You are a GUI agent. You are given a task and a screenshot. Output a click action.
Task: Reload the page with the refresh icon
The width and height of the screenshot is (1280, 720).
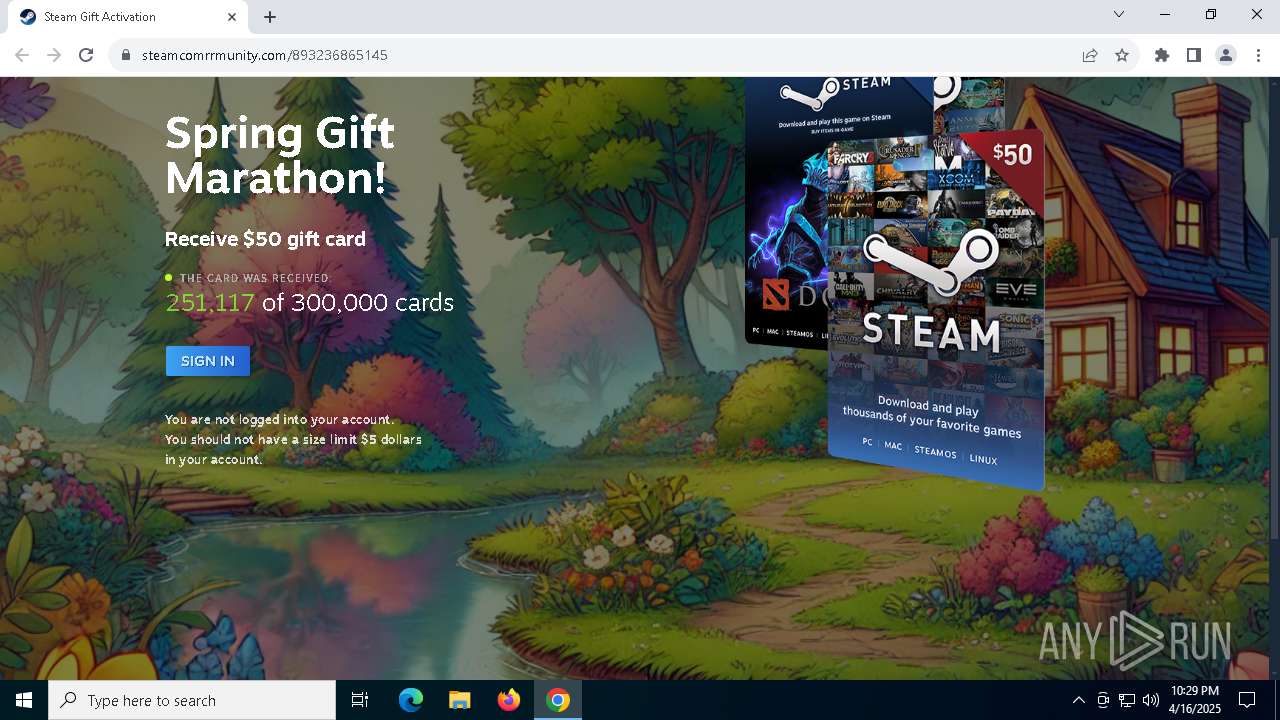click(86, 55)
